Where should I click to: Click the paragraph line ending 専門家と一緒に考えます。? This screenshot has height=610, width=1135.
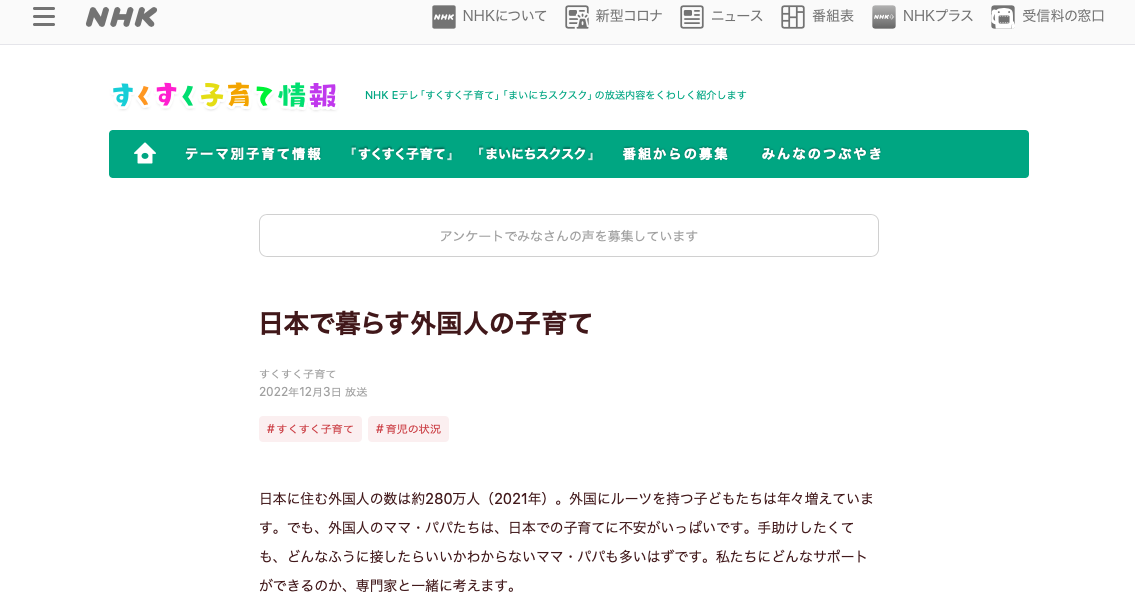click(389, 585)
